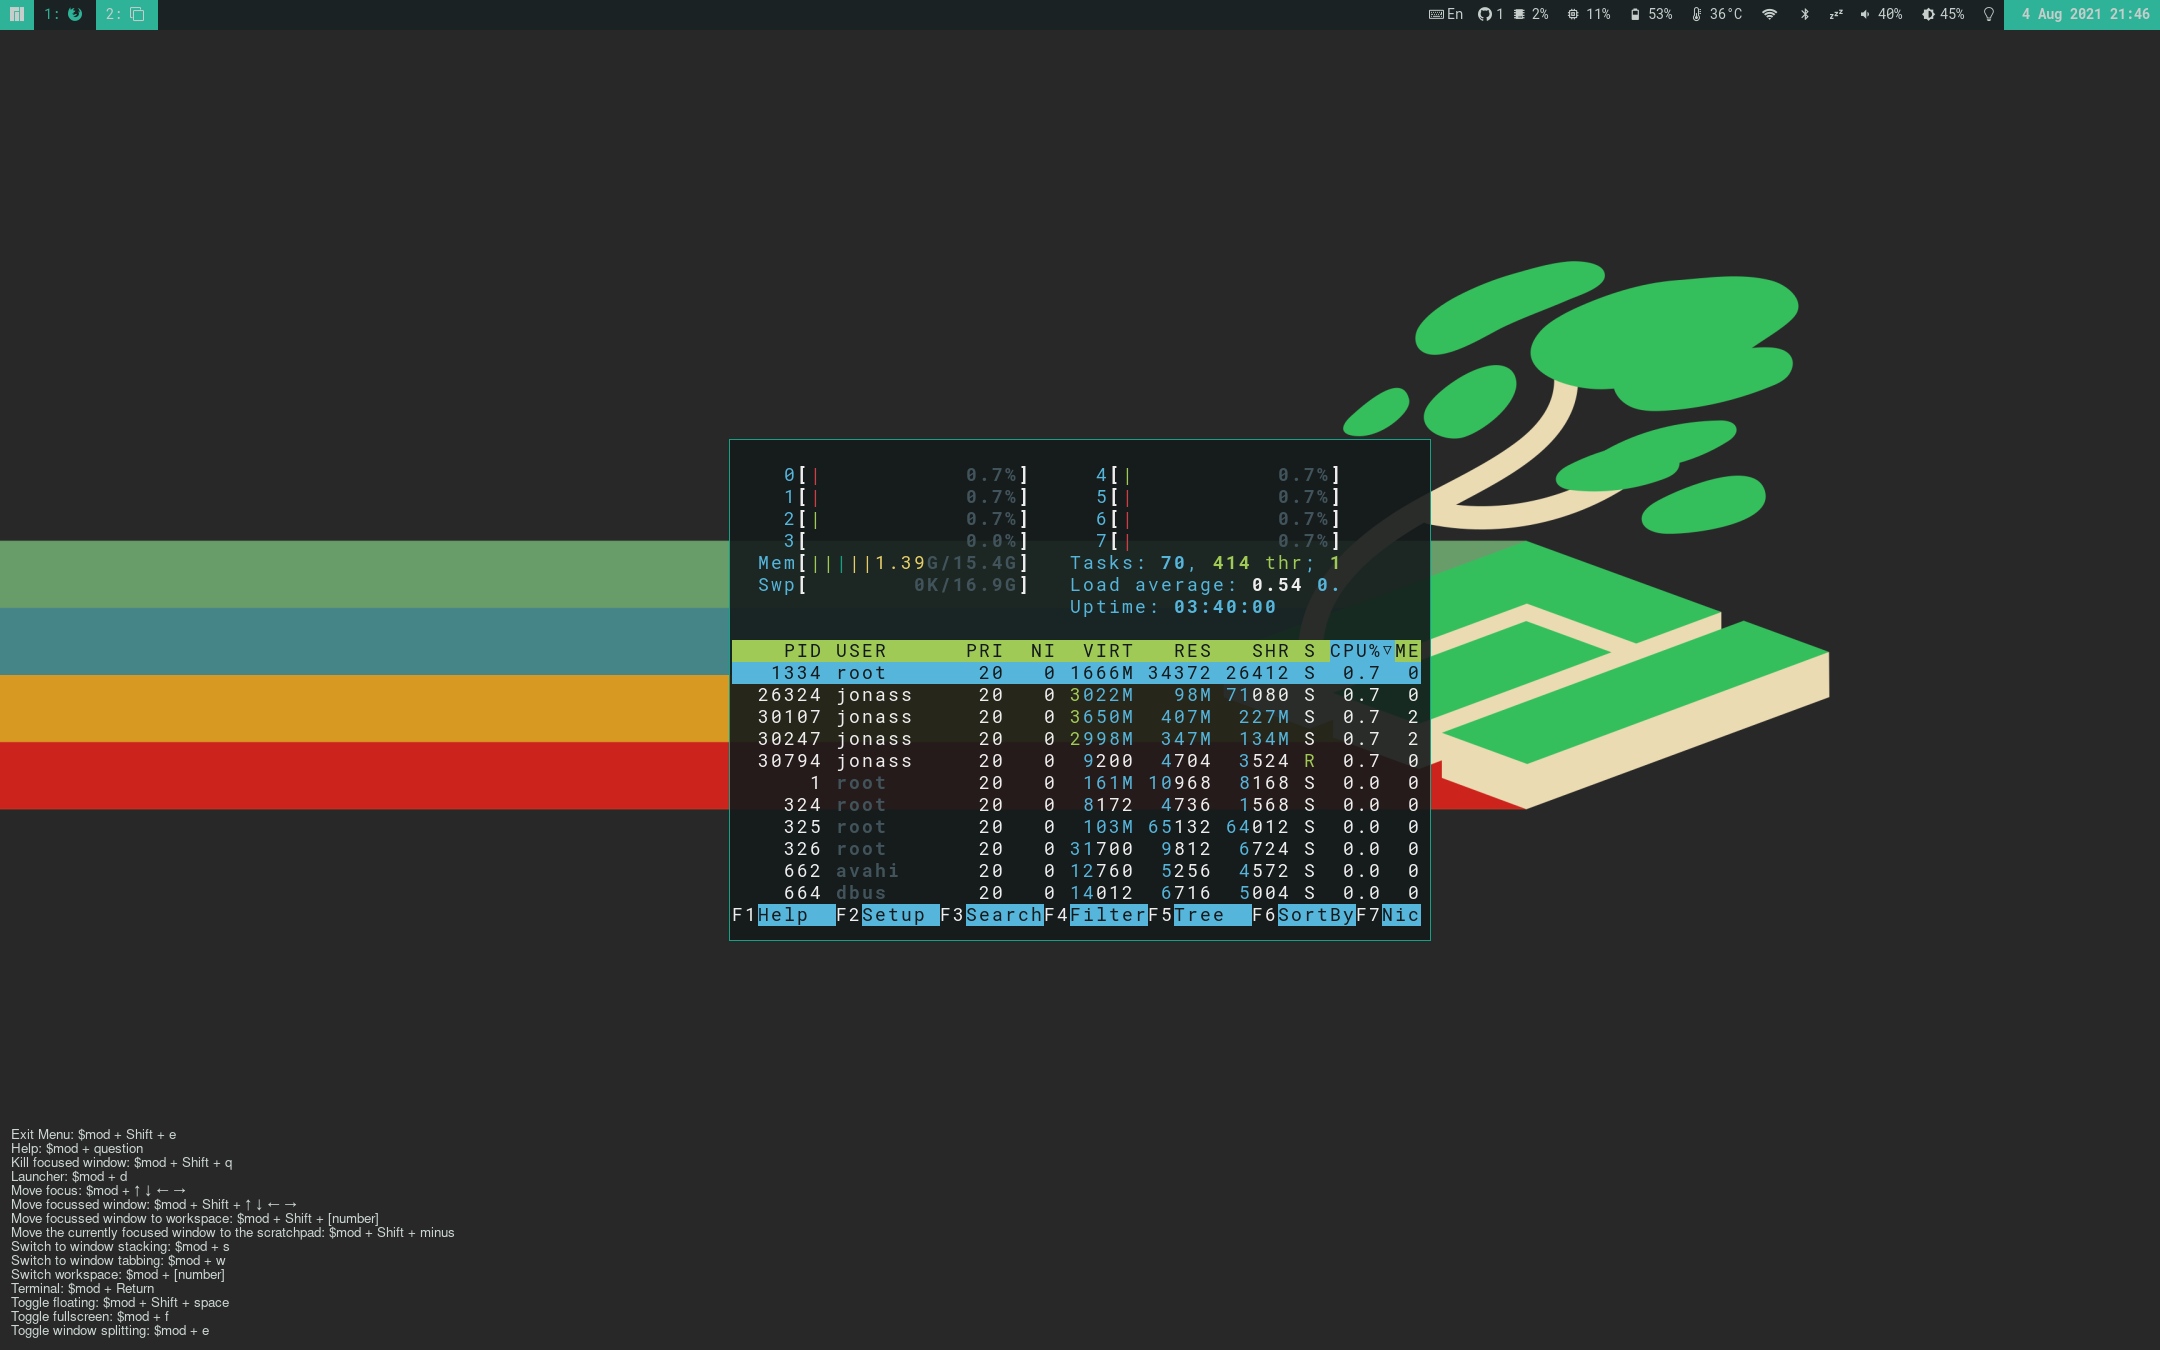This screenshot has height=1350, width=2160.
Task: Click the battery 53% indicator
Action: pos(1651,14)
